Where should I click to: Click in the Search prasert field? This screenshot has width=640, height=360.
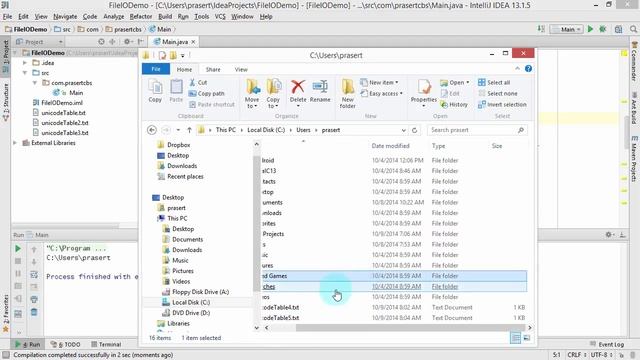tap(477, 130)
